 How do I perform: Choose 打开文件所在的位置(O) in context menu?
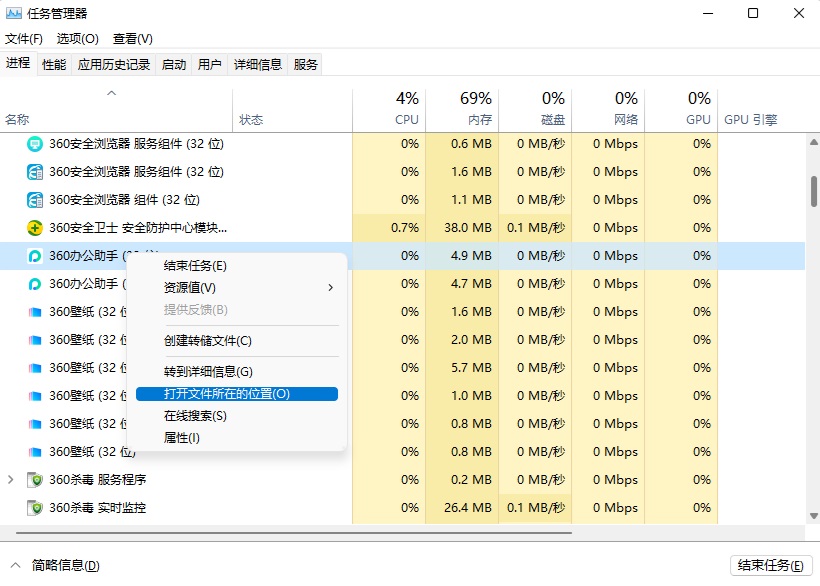pyautogui.click(x=237, y=394)
